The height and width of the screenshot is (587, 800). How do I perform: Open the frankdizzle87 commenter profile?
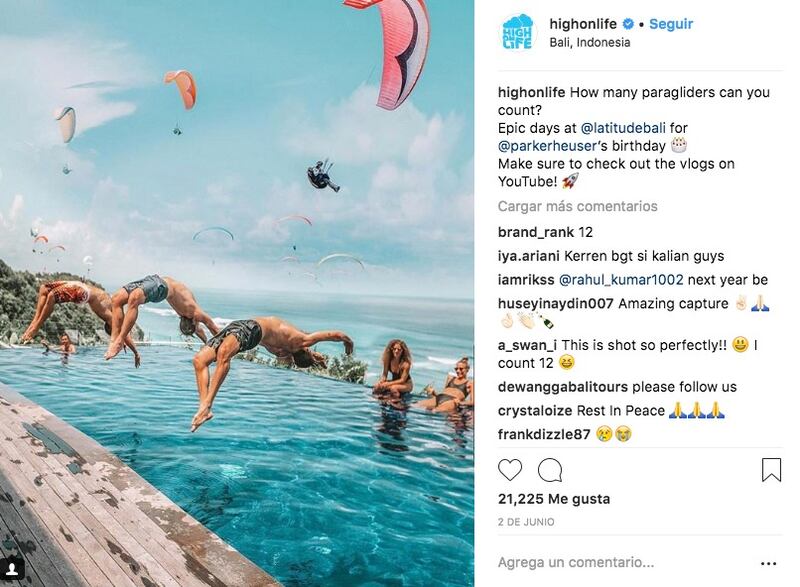(x=544, y=435)
